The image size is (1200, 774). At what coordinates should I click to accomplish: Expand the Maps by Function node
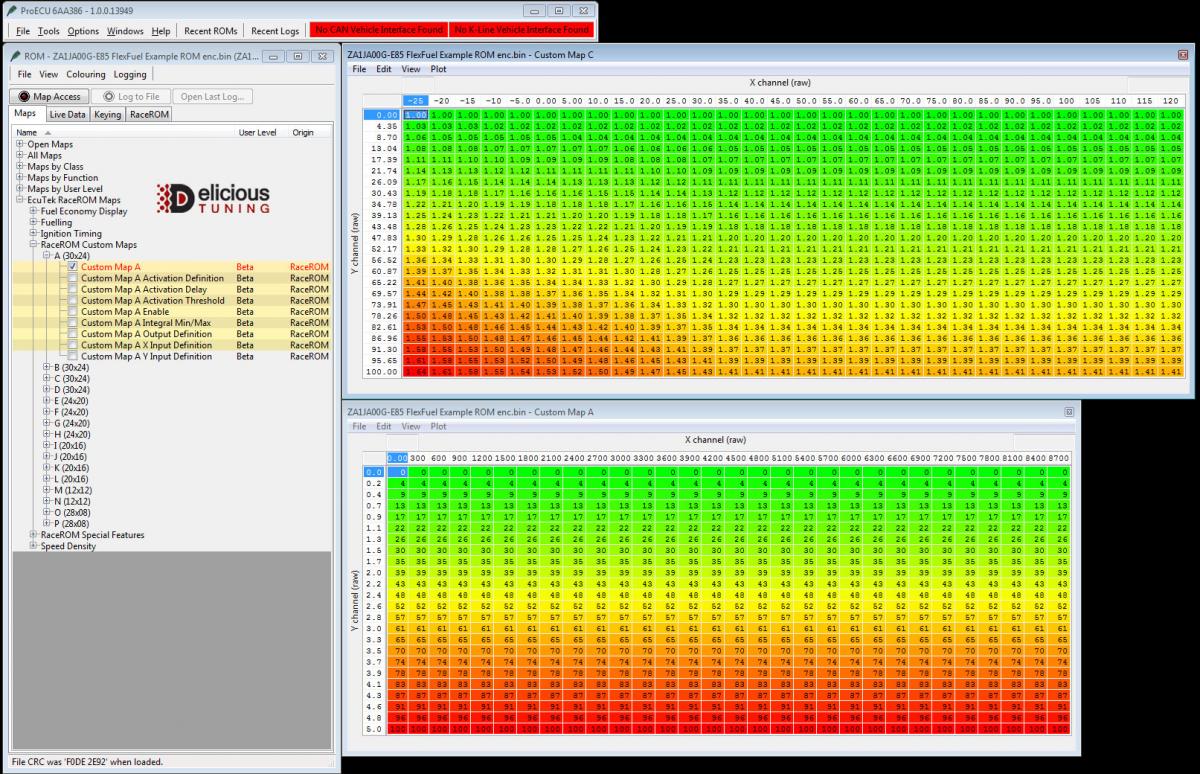point(21,177)
